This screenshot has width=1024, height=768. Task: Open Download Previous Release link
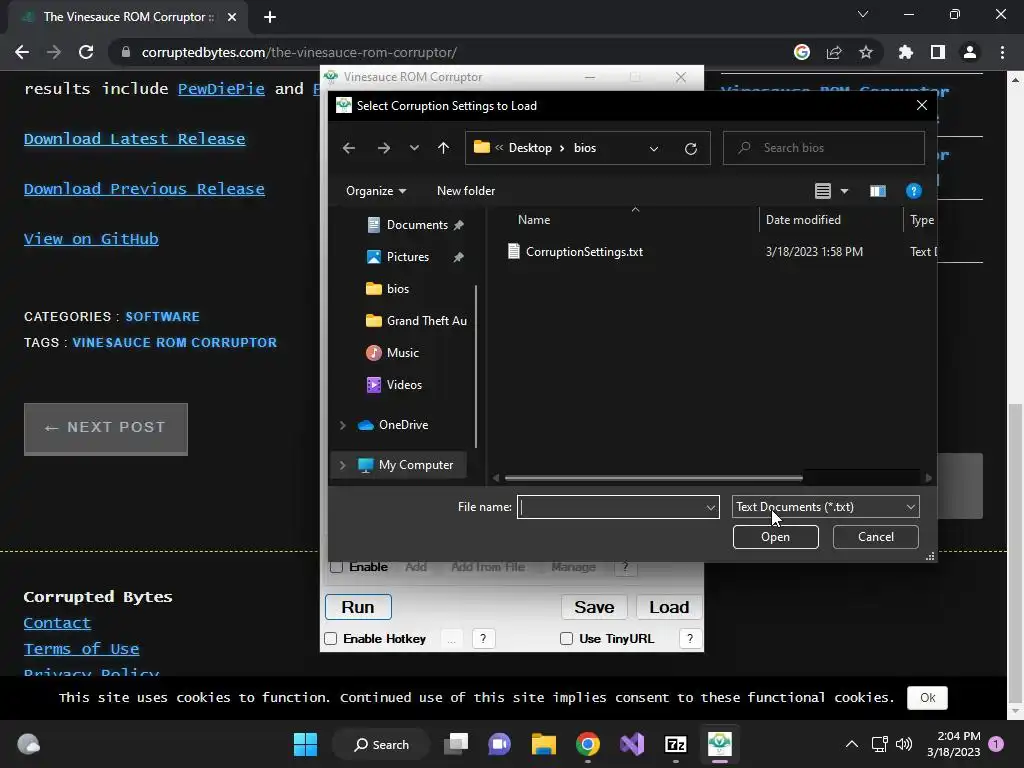[x=144, y=189]
